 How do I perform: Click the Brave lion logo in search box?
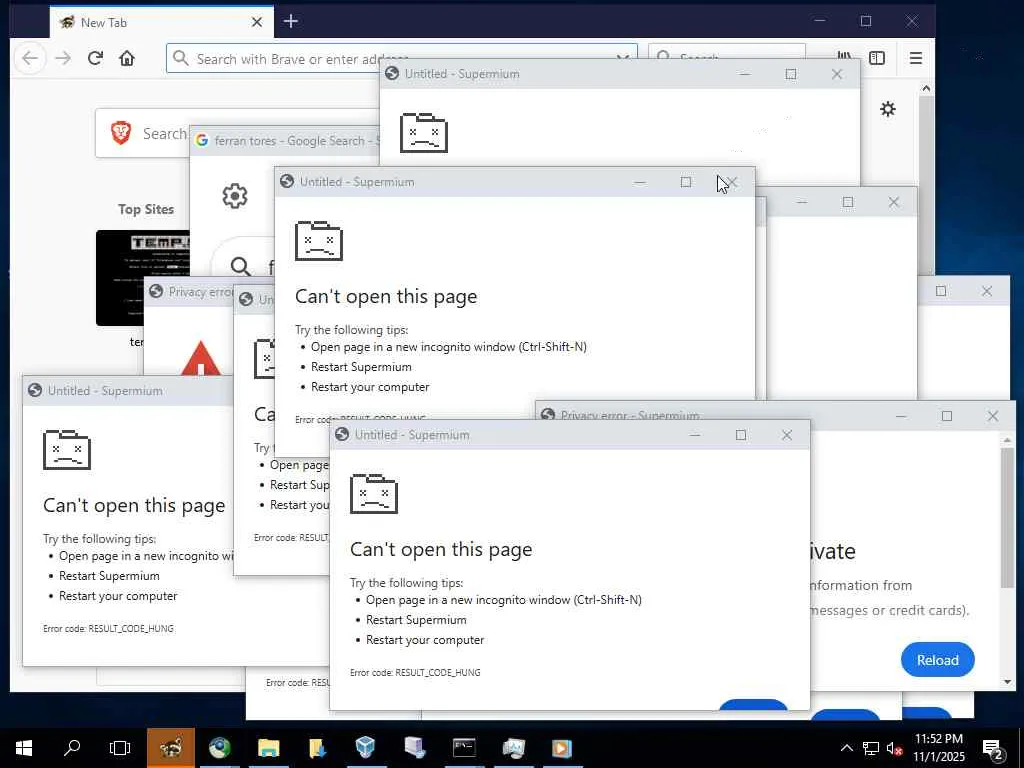tap(121, 133)
